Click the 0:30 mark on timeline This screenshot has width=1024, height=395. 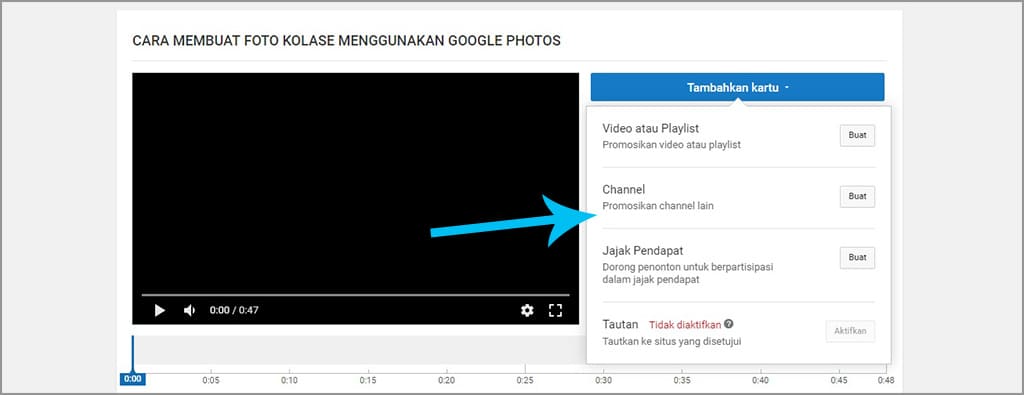603,380
